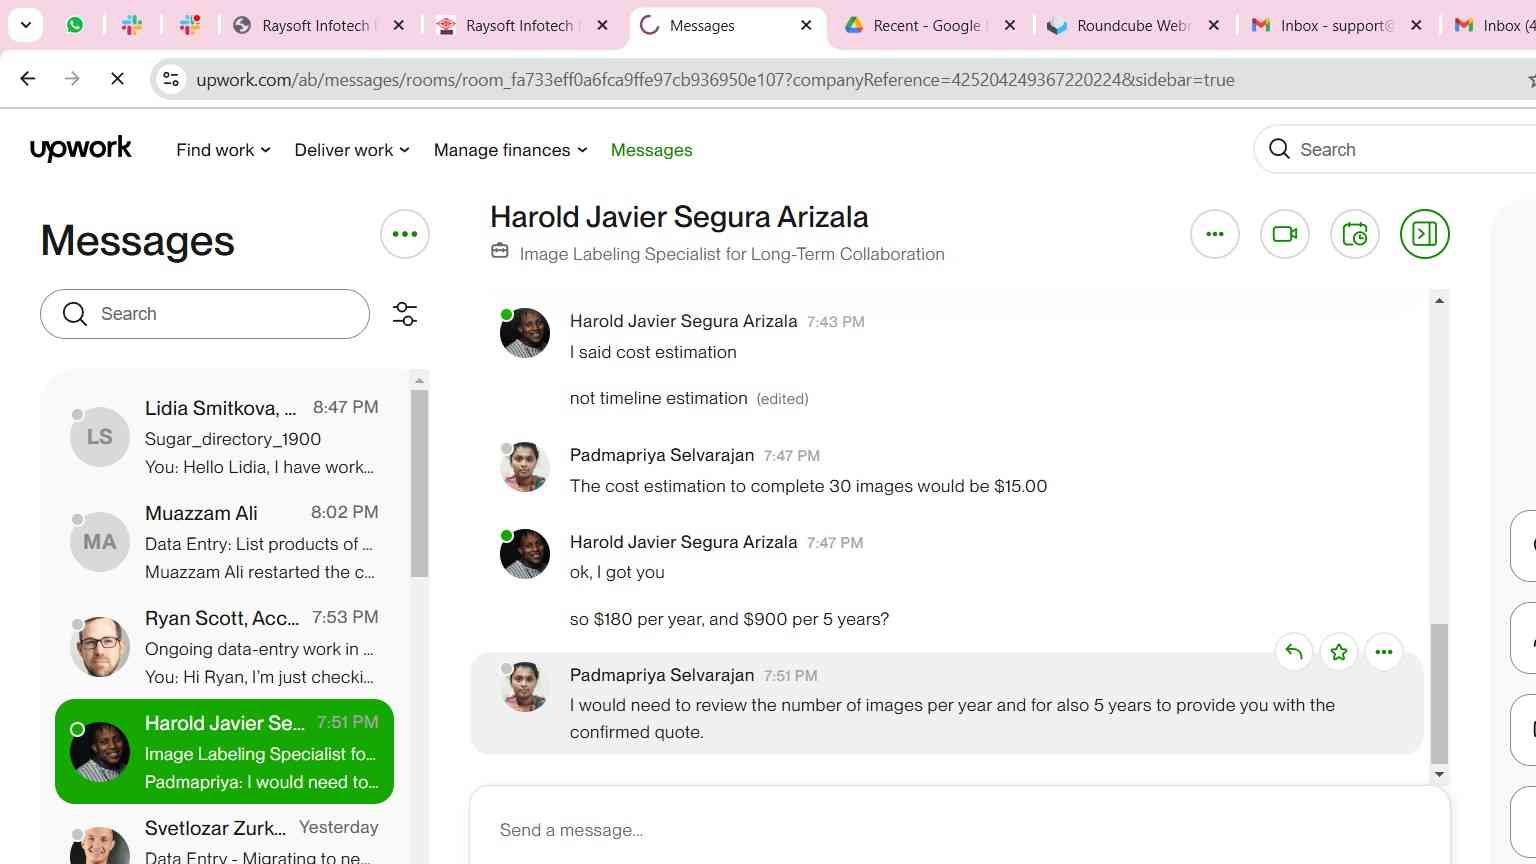1536x864 pixels.
Task: Select Harold Javier Se... active conversation
Action: pos(225,751)
